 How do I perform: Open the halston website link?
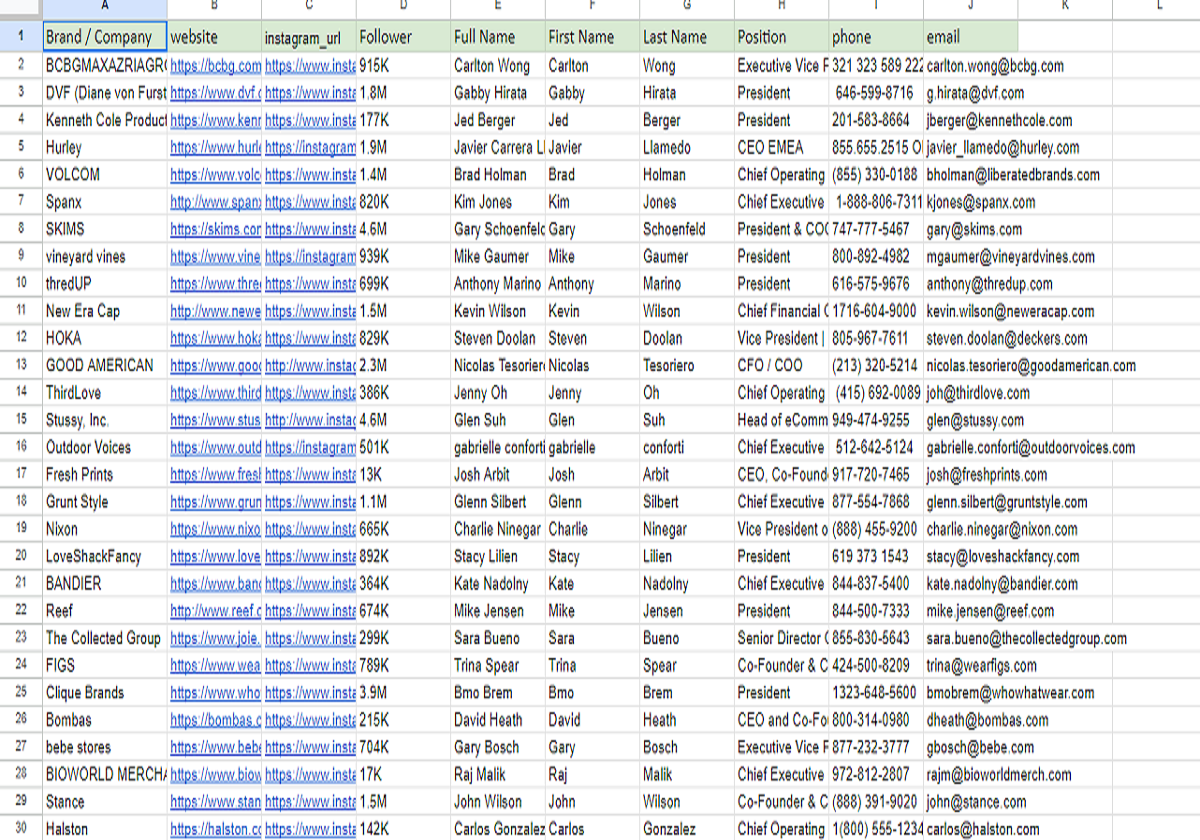click(x=216, y=829)
